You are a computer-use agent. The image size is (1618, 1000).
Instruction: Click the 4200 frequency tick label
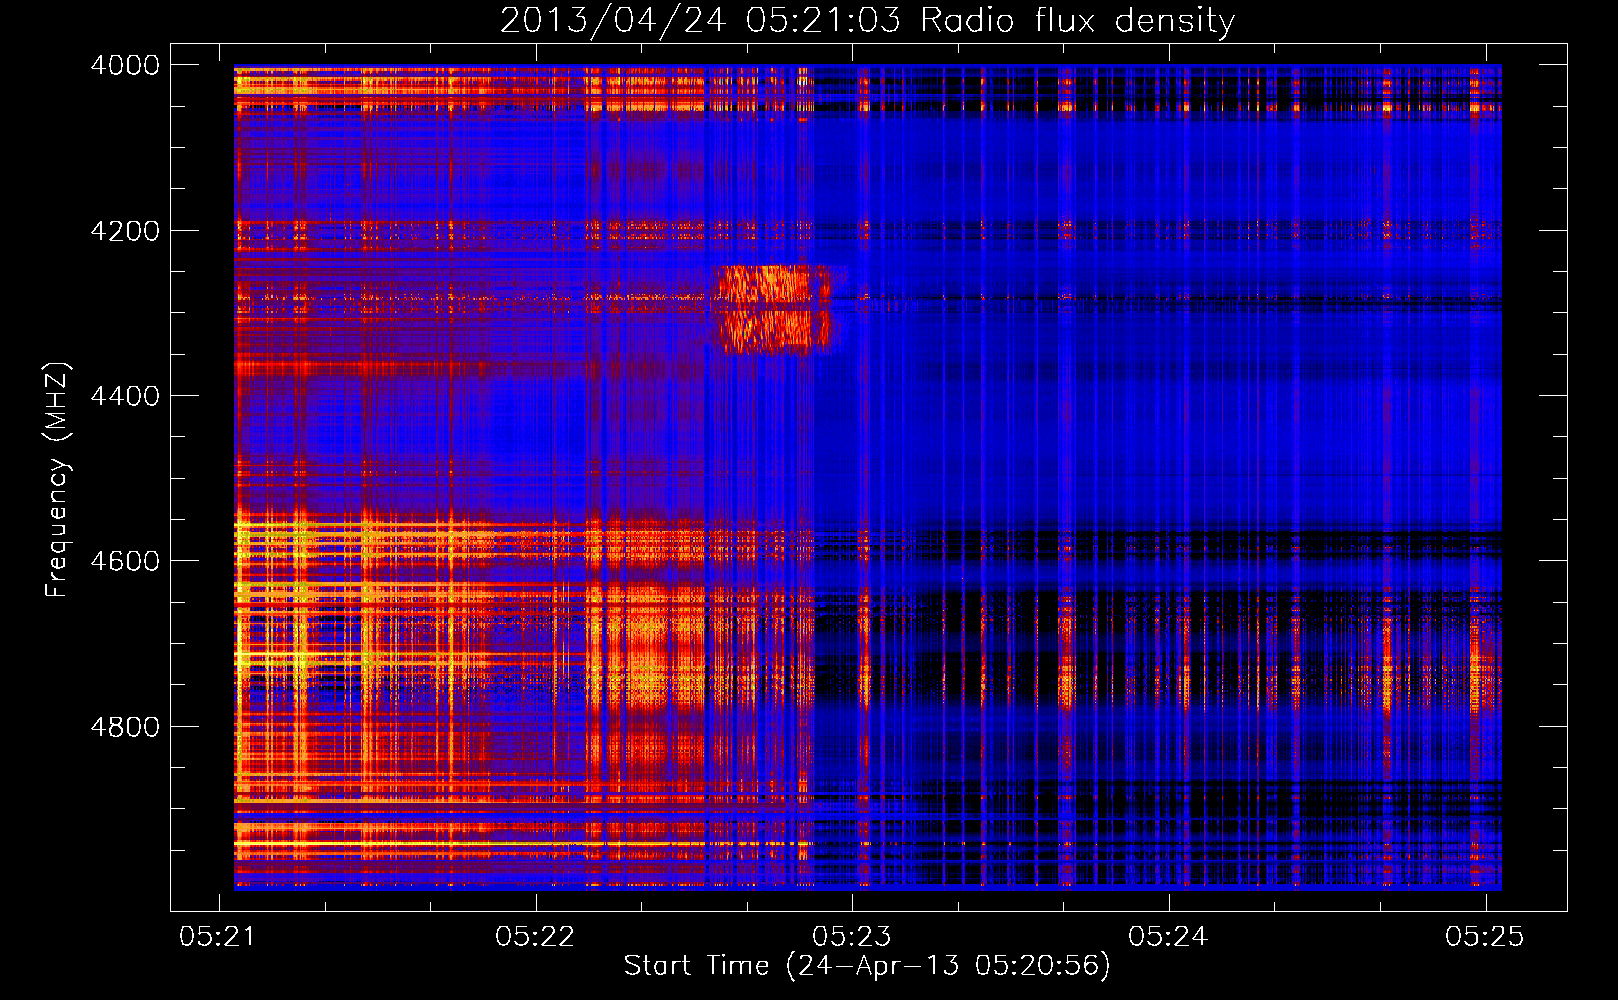pos(125,231)
